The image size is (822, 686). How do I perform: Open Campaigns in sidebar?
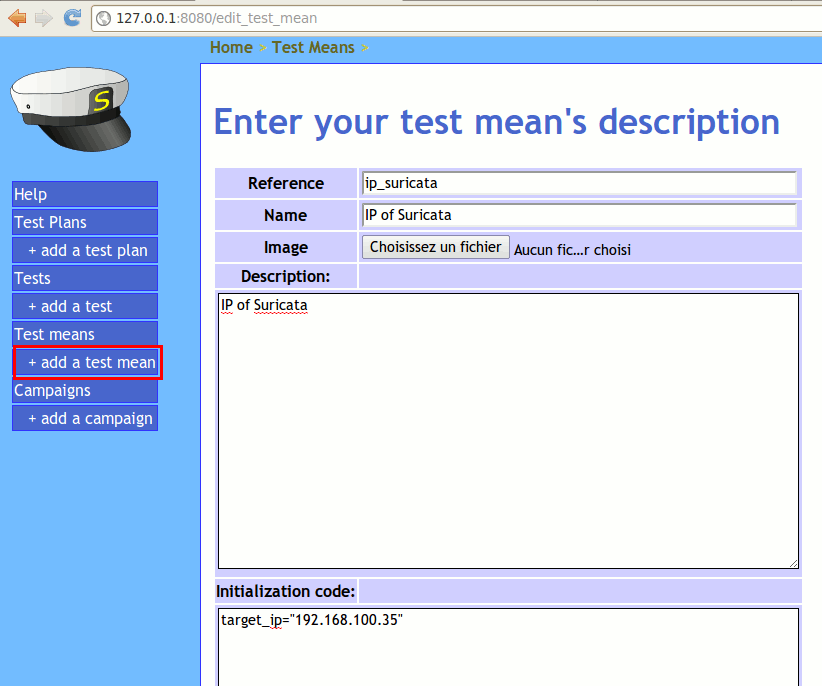coord(85,390)
